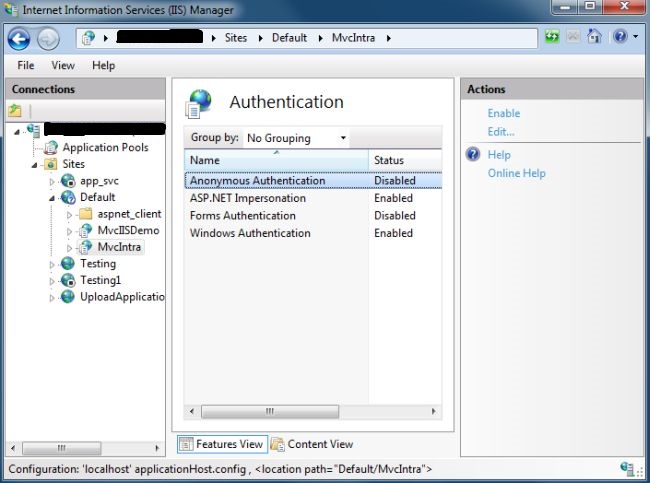Click the aspnet_client folder icon

click(85, 214)
